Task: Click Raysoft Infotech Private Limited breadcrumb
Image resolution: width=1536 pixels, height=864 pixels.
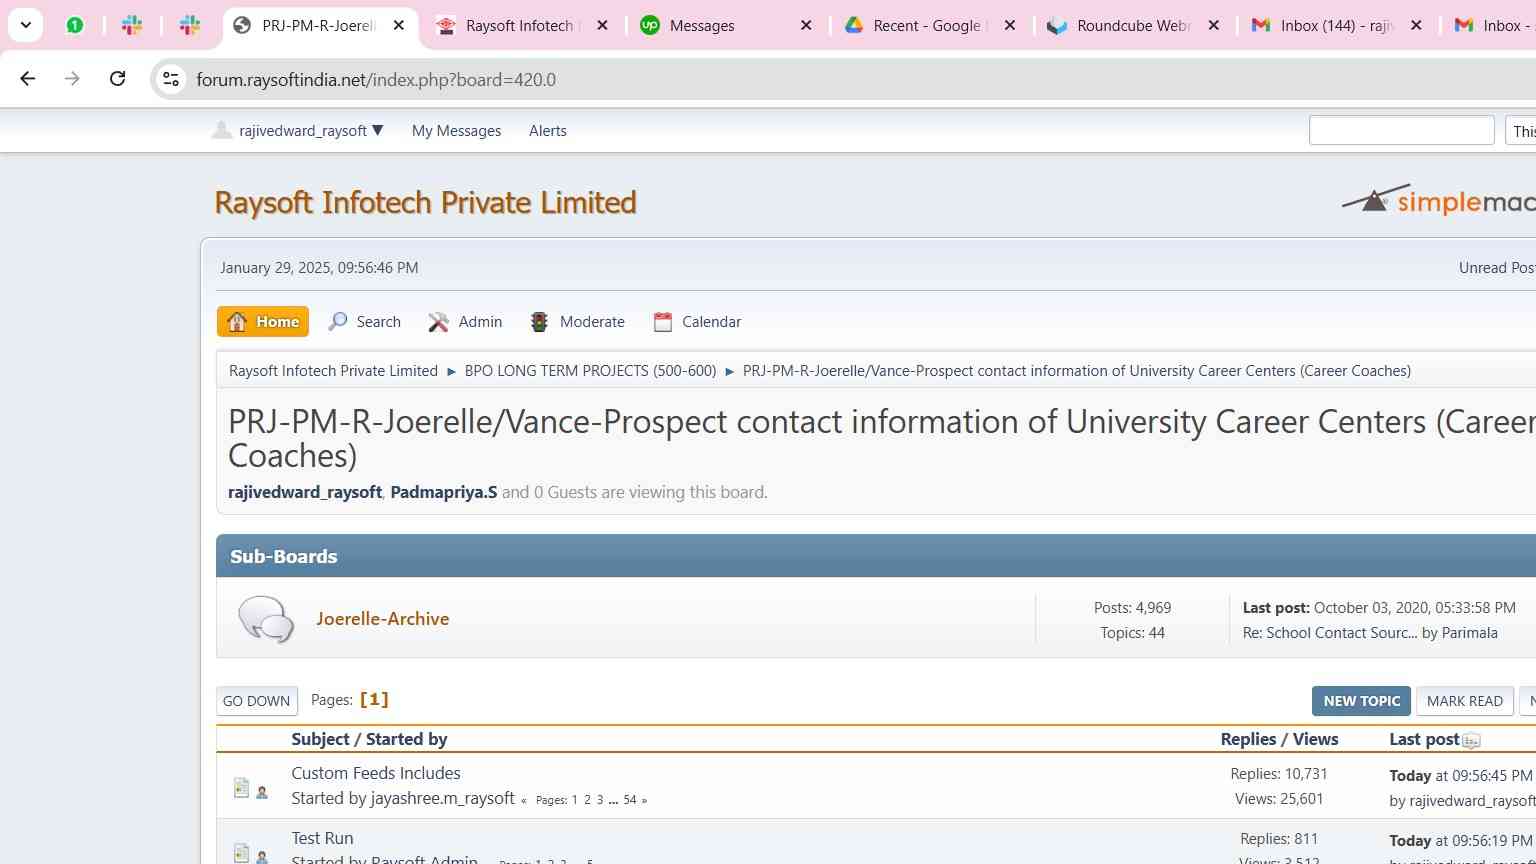Action: coord(333,370)
